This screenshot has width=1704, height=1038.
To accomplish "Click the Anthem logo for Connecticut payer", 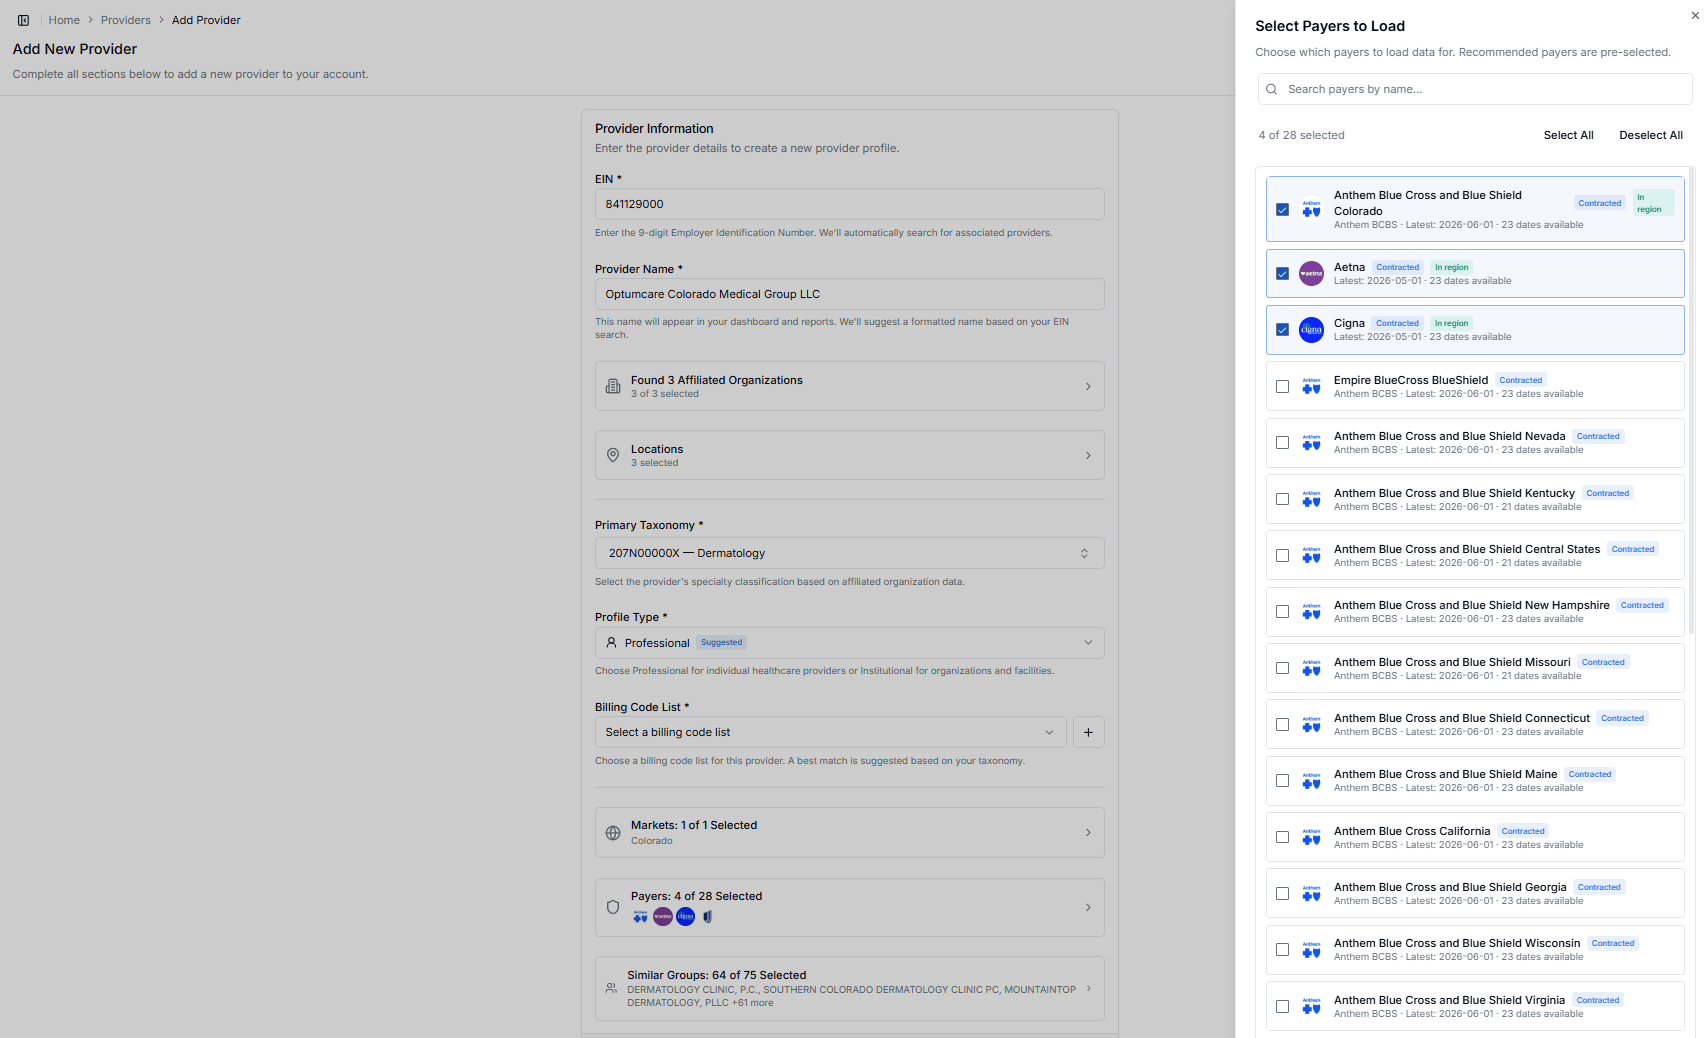I will point(1311,724).
